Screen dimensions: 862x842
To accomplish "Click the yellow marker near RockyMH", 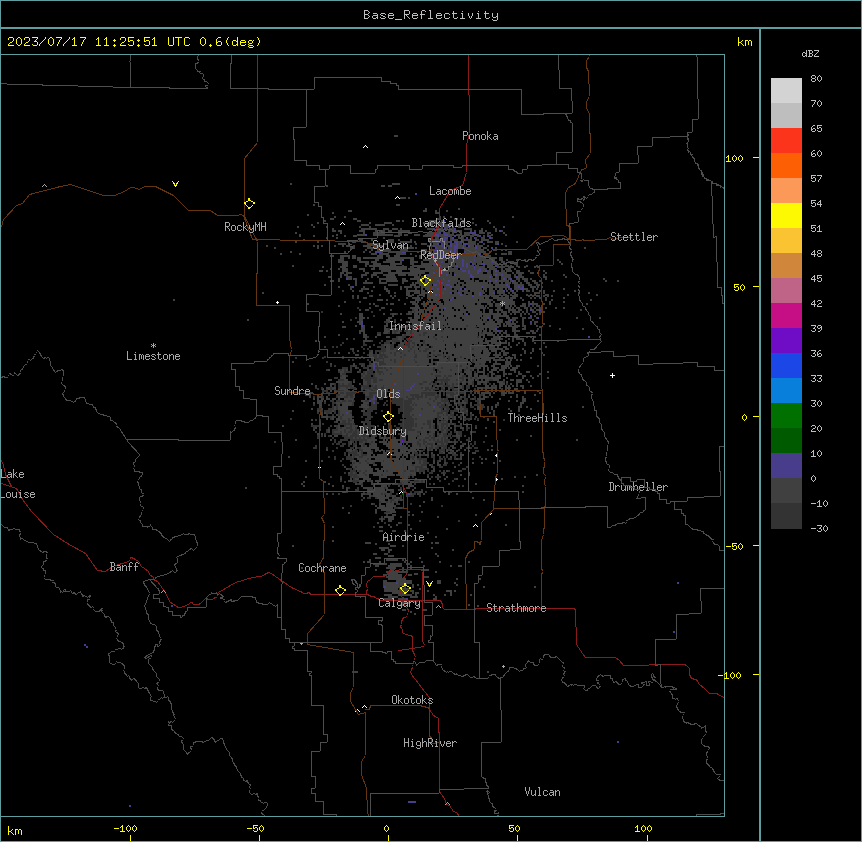I will point(249,203).
